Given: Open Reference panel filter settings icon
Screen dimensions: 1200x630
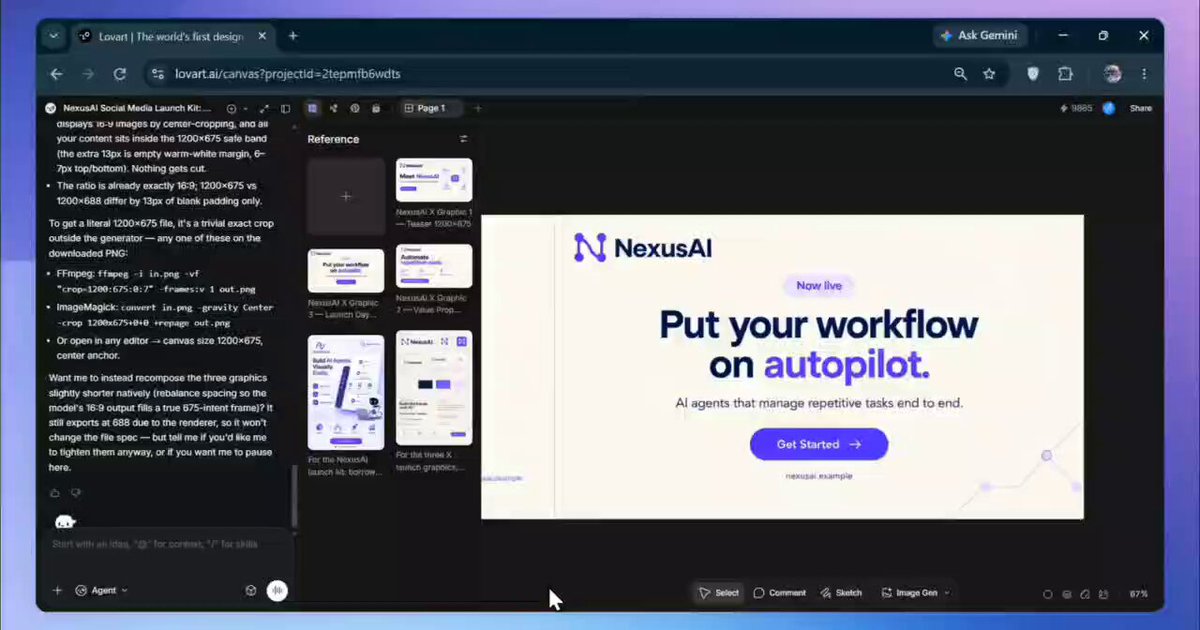Looking at the screenshot, I should [463, 139].
